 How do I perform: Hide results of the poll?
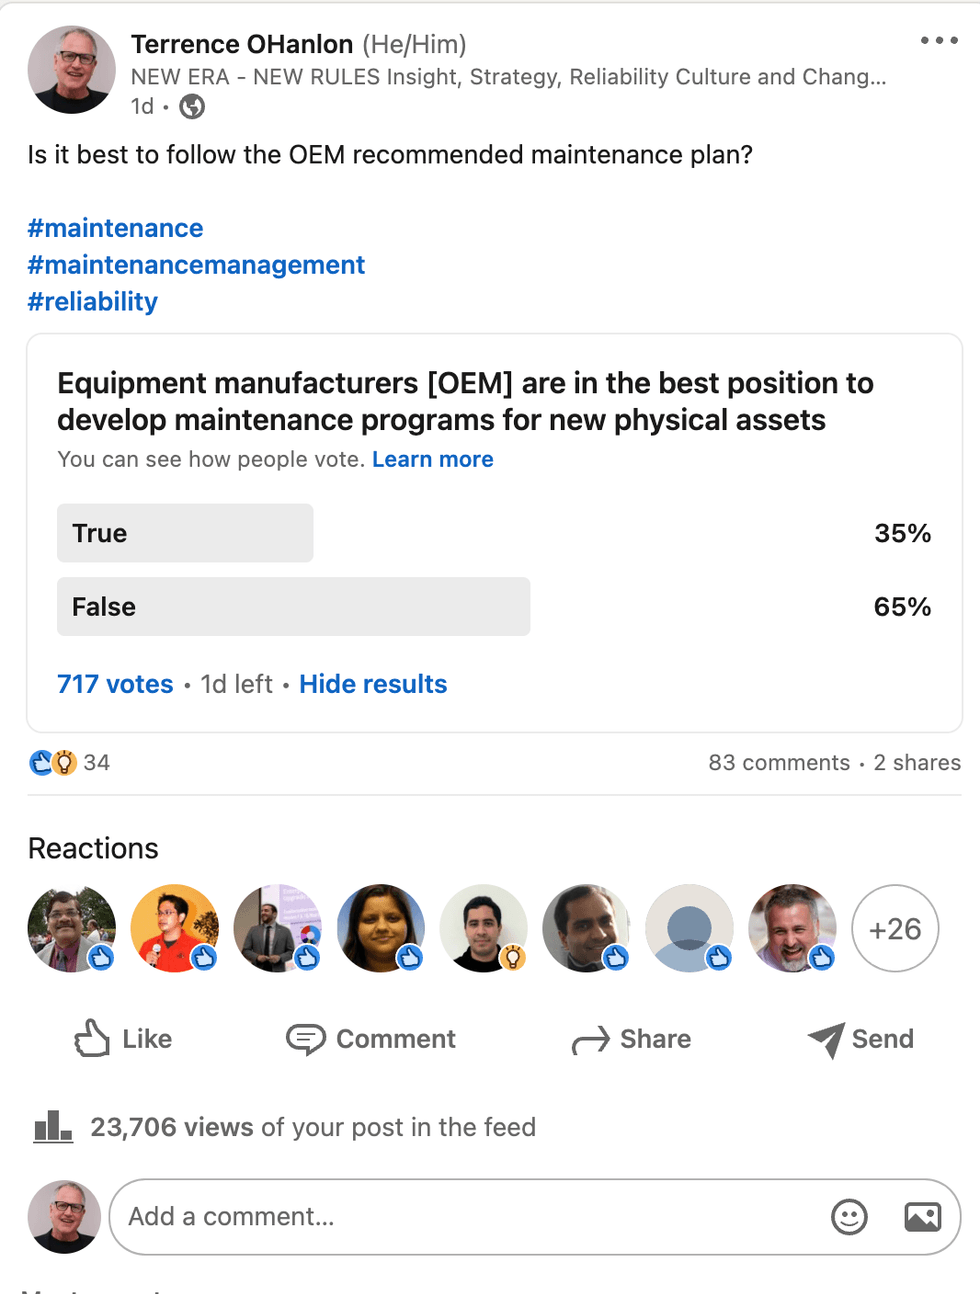pos(372,684)
